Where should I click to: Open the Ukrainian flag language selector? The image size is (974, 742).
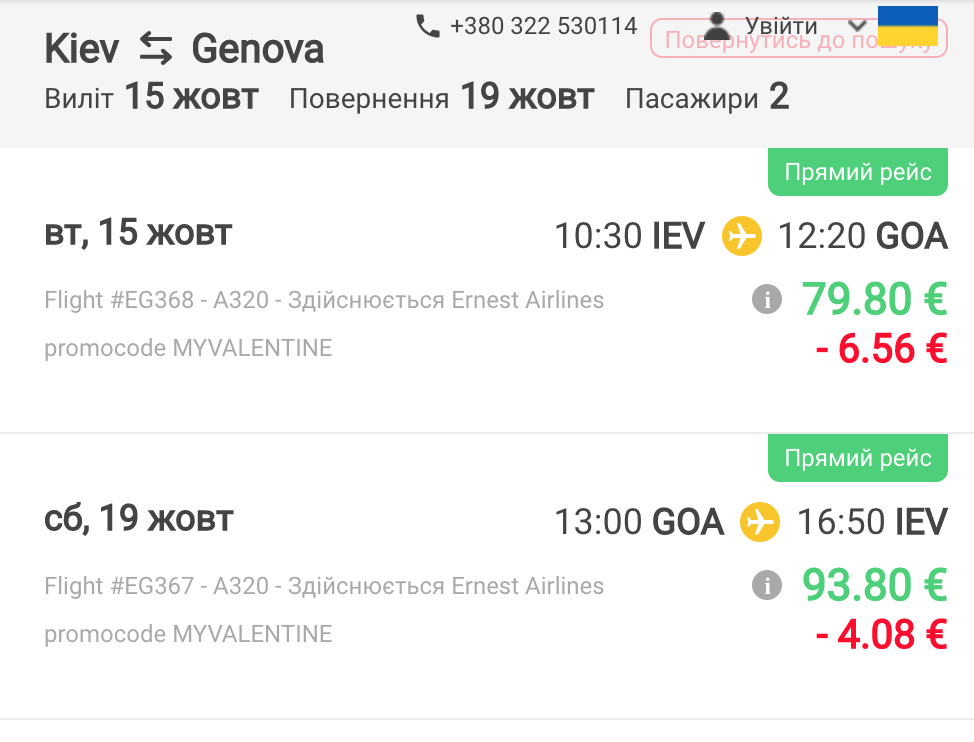pos(907,26)
